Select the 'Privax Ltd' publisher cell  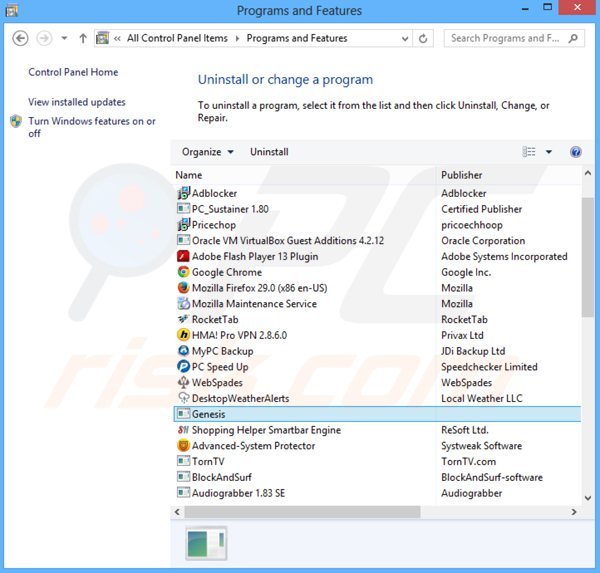point(462,335)
